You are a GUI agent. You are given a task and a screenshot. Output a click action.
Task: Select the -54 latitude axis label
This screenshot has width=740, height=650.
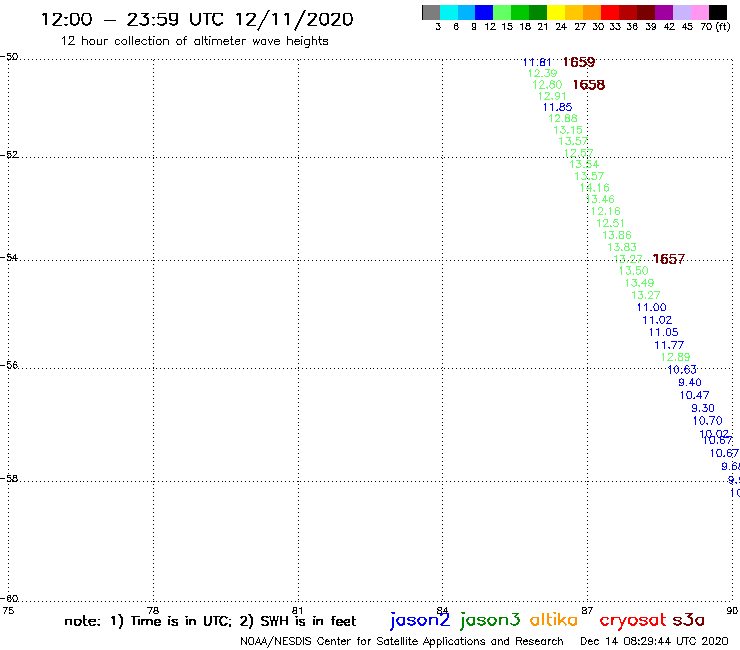pyautogui.click(x=9, y=258)
